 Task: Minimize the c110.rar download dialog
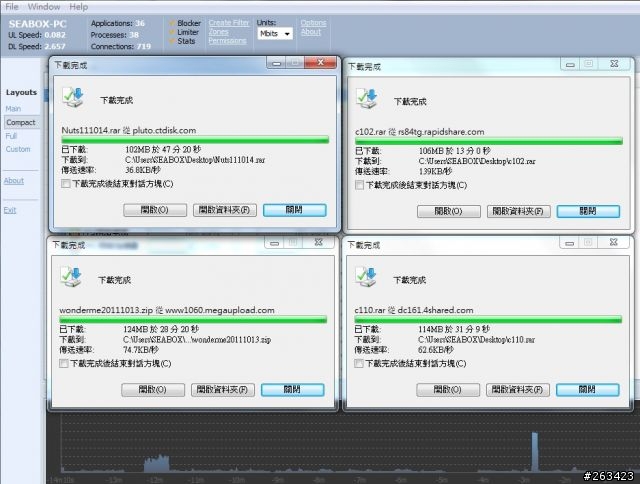(569, 243)
